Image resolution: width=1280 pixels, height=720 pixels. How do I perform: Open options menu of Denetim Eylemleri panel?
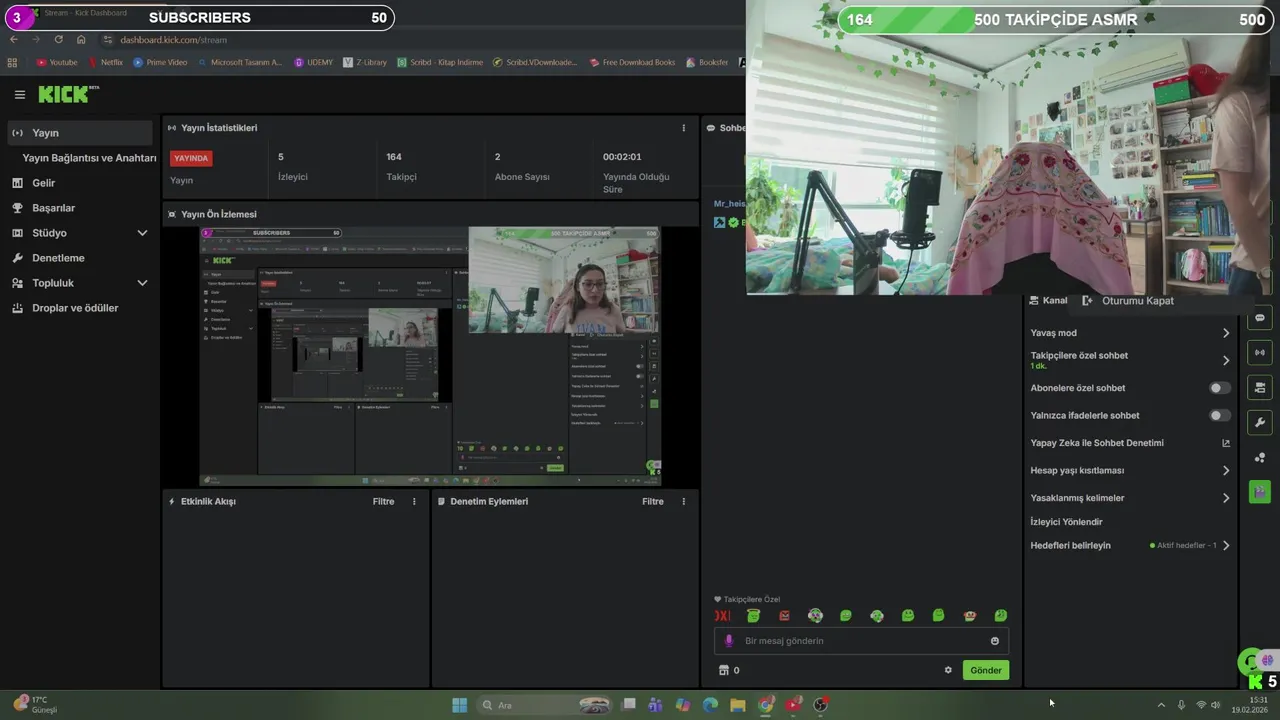[x=684, y=501]
